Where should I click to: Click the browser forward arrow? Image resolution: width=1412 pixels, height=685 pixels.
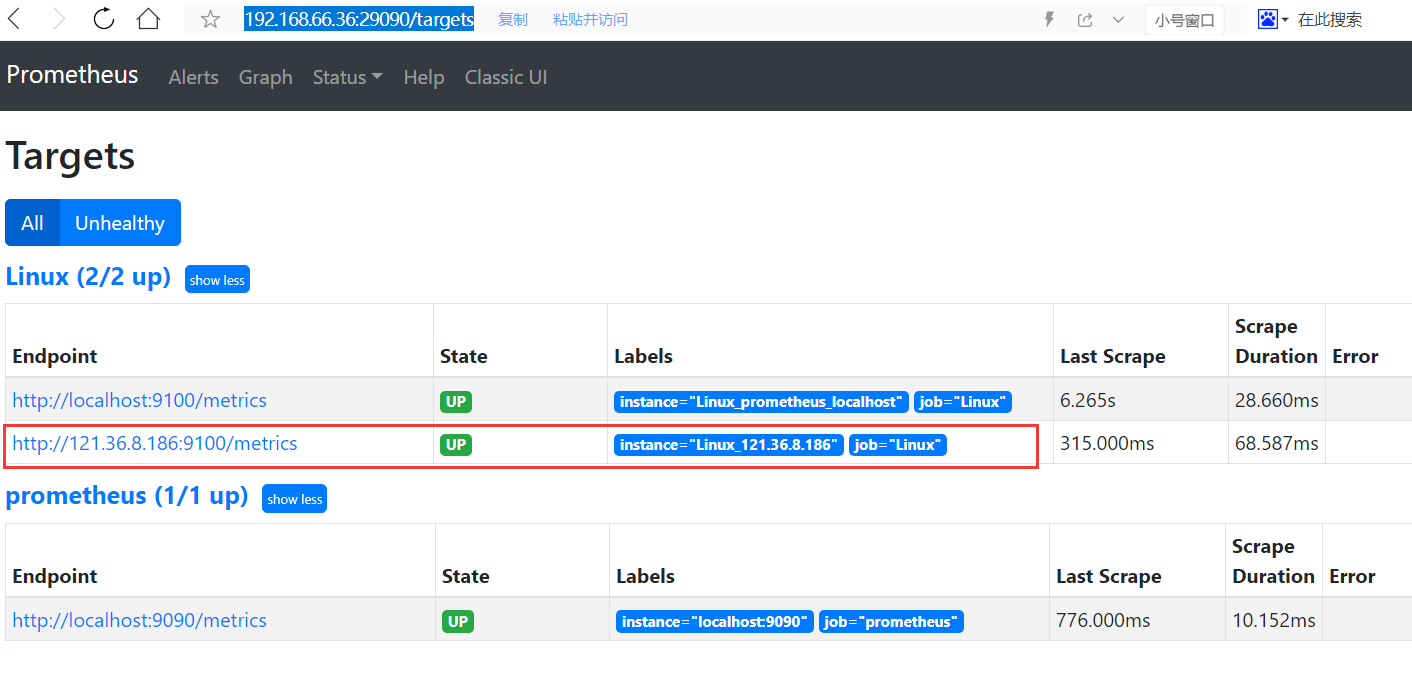60,19
